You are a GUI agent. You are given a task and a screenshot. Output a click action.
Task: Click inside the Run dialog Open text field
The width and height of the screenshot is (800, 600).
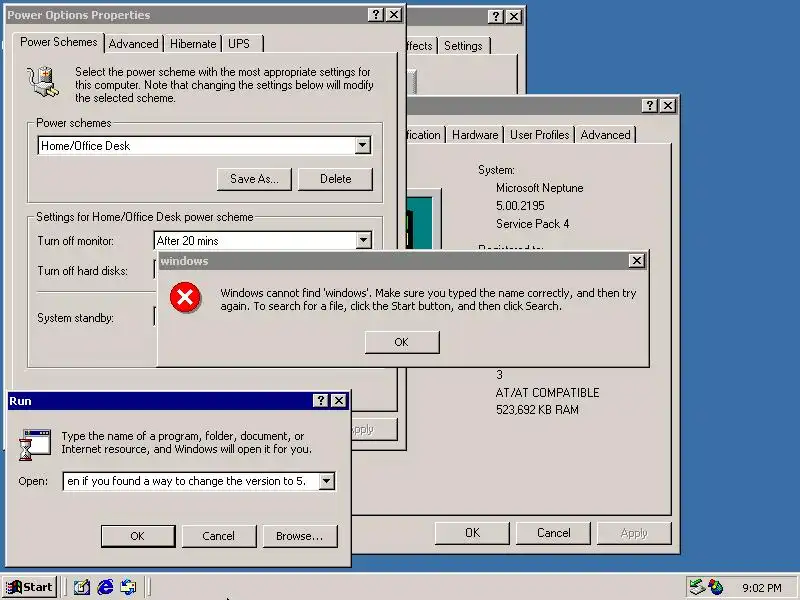[x=191, y=481]
